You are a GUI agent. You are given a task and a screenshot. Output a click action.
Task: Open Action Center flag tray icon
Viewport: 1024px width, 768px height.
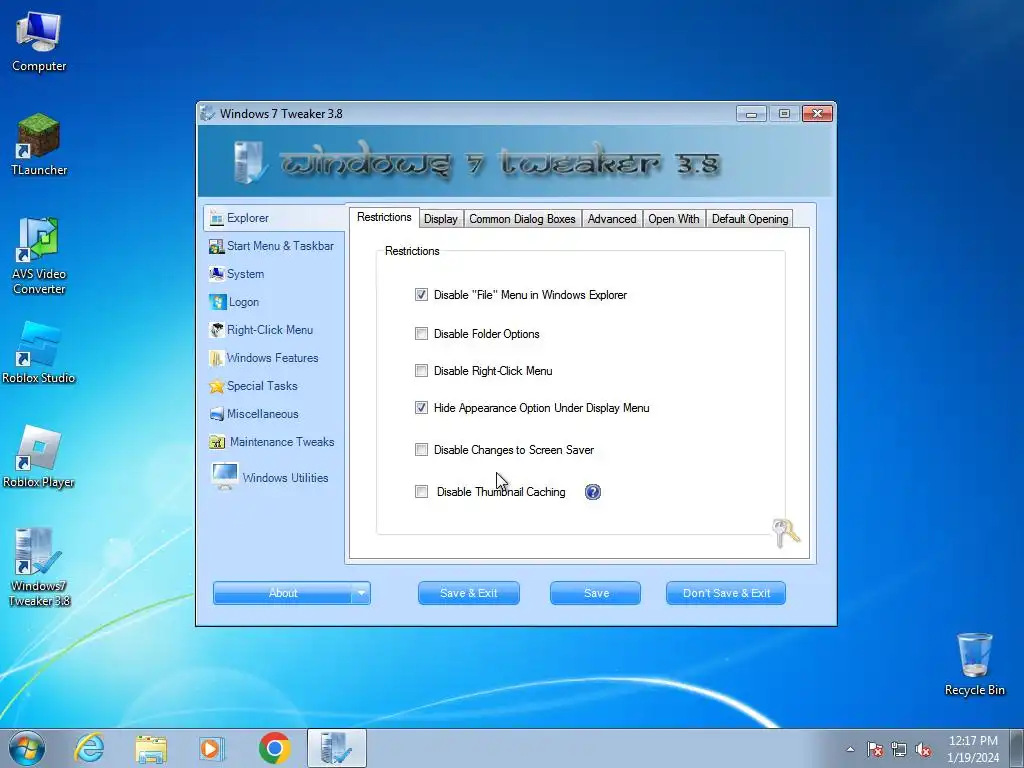(x=874, y=750)
